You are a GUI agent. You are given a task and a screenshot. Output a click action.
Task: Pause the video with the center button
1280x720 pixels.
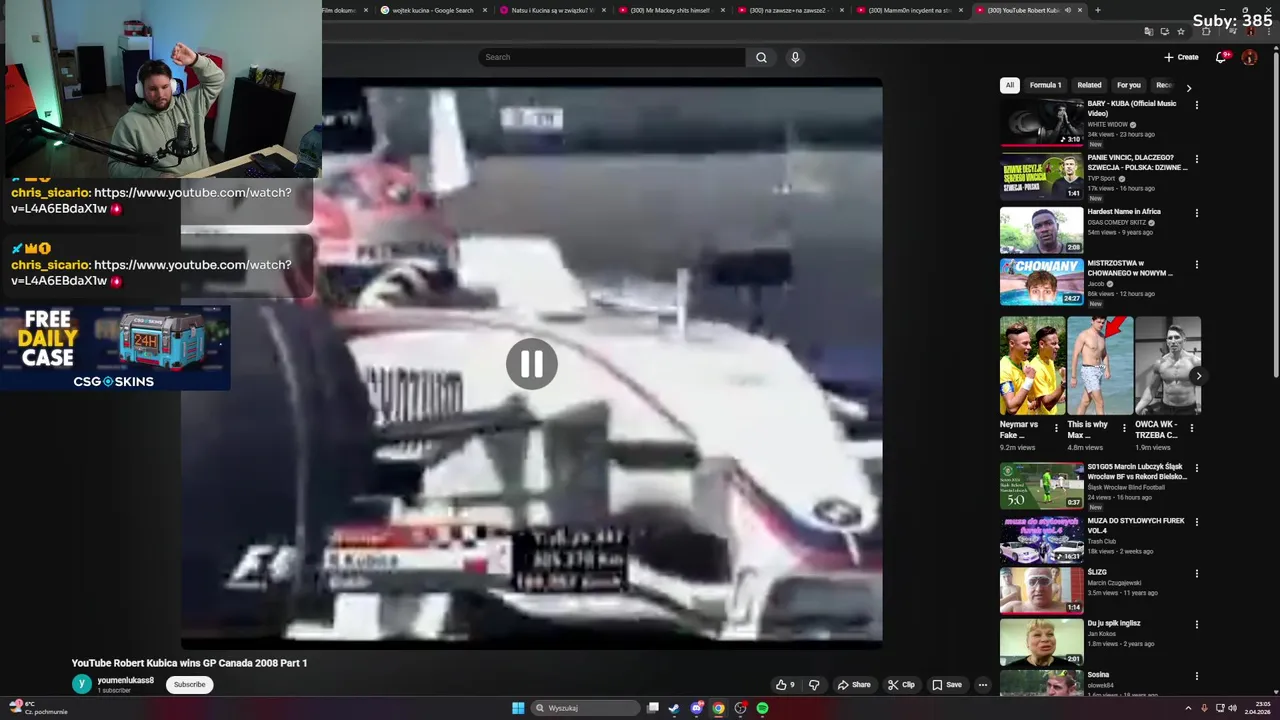(531, 364)
